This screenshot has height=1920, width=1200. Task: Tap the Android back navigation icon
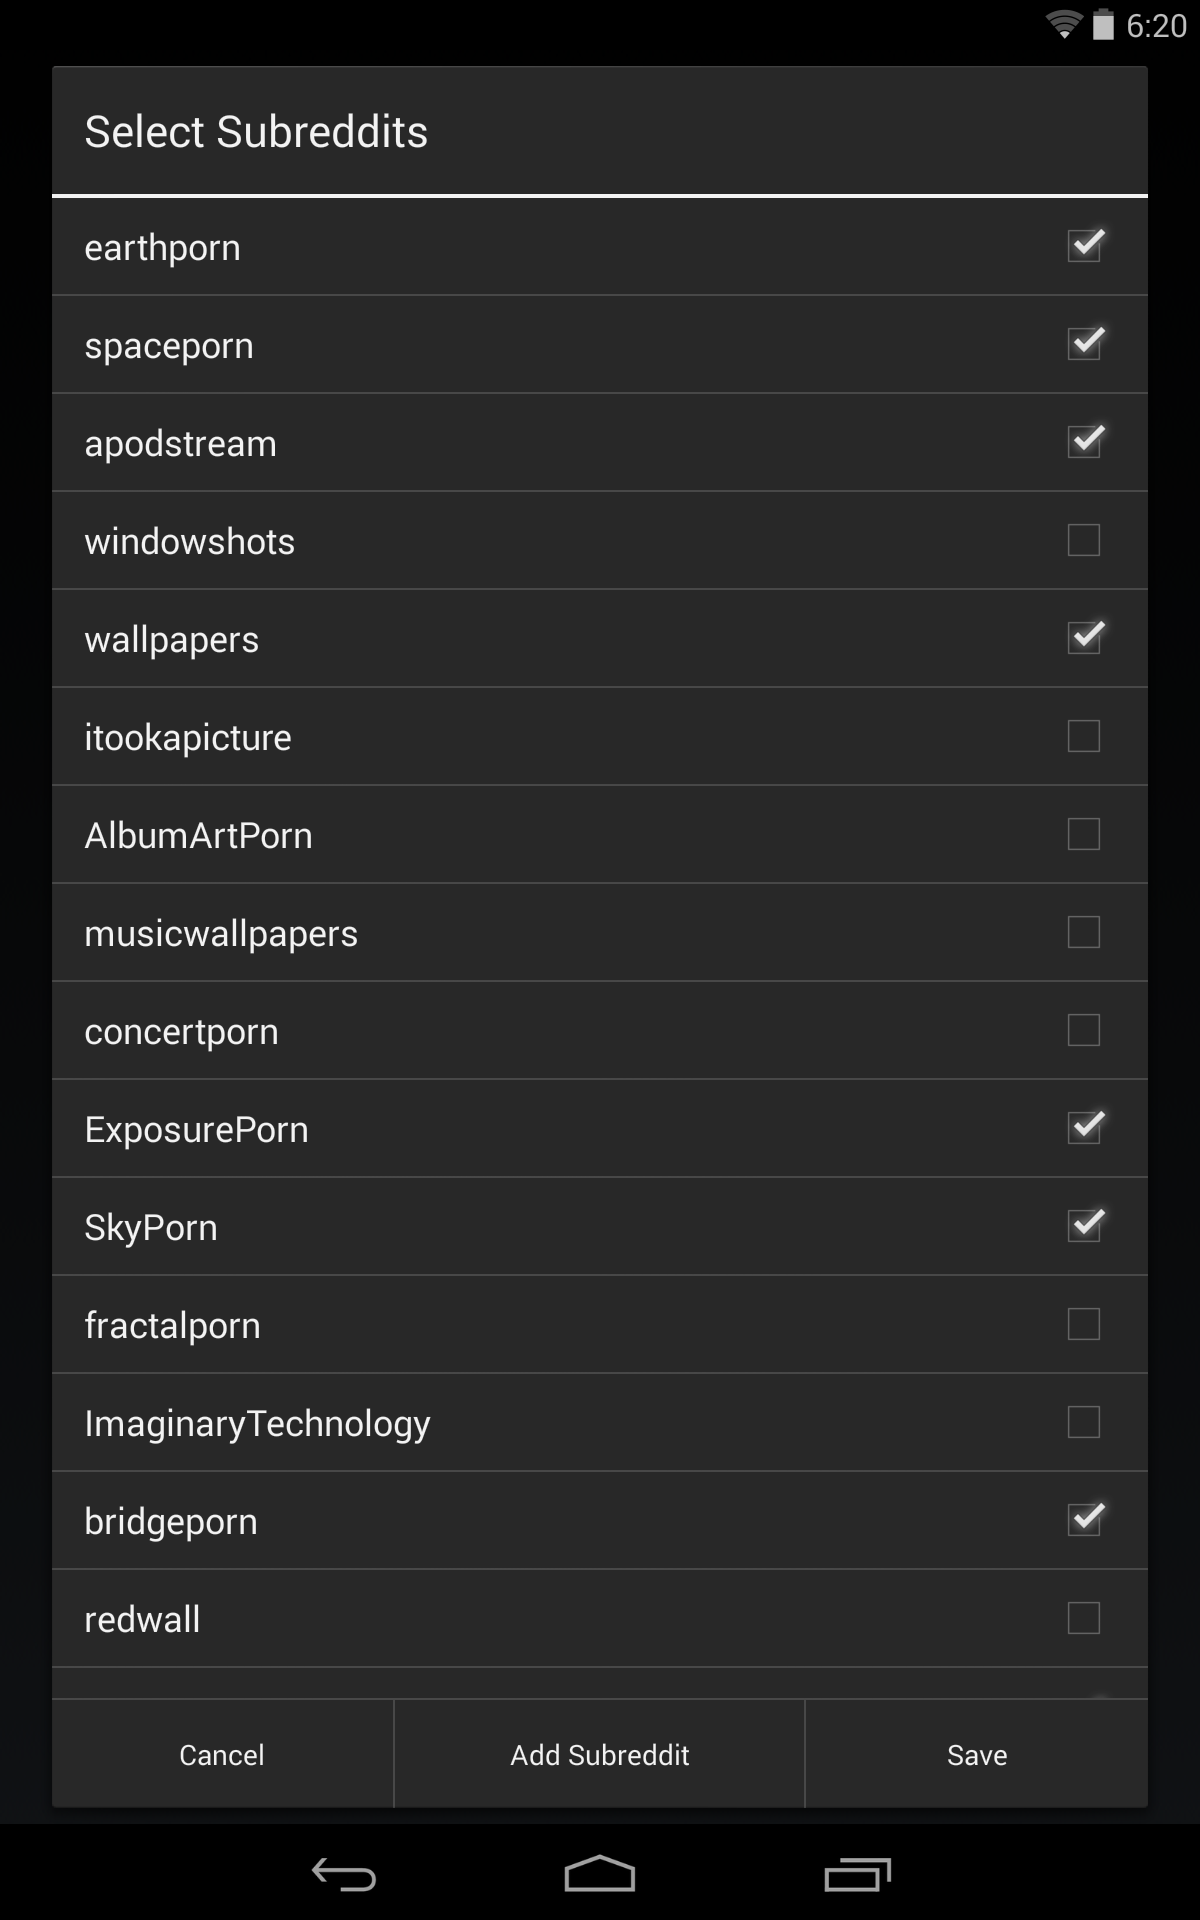(x=343, y=1874)
